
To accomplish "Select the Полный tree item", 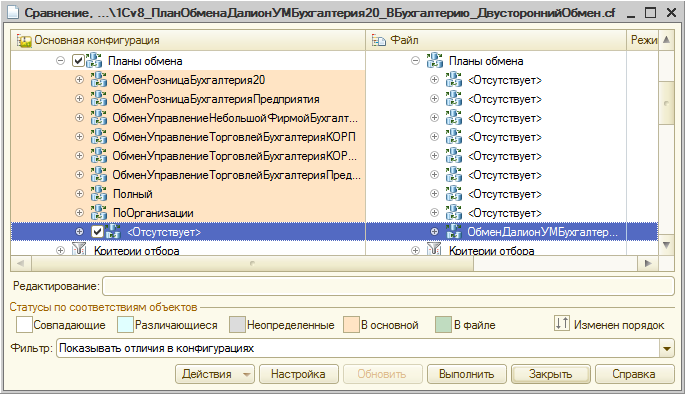I will (133, 194).
